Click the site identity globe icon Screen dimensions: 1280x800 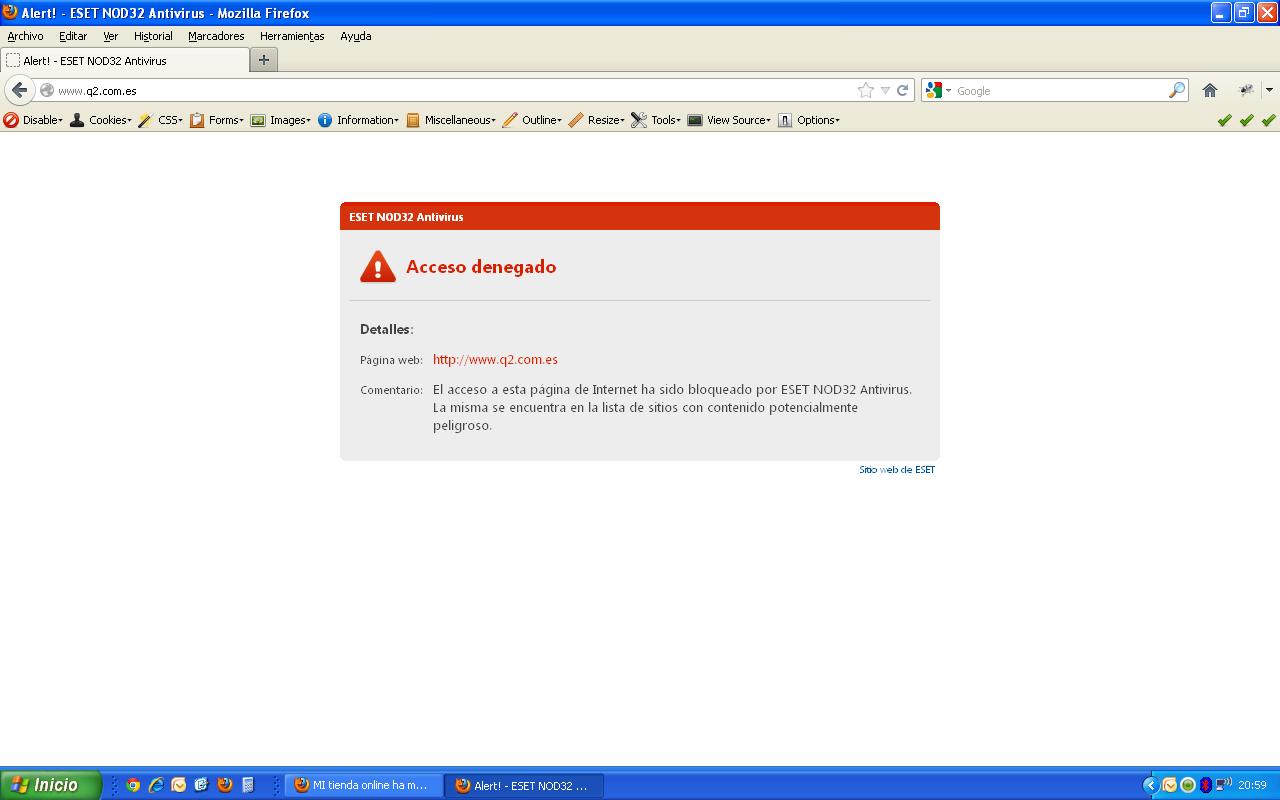pos(46,90)
